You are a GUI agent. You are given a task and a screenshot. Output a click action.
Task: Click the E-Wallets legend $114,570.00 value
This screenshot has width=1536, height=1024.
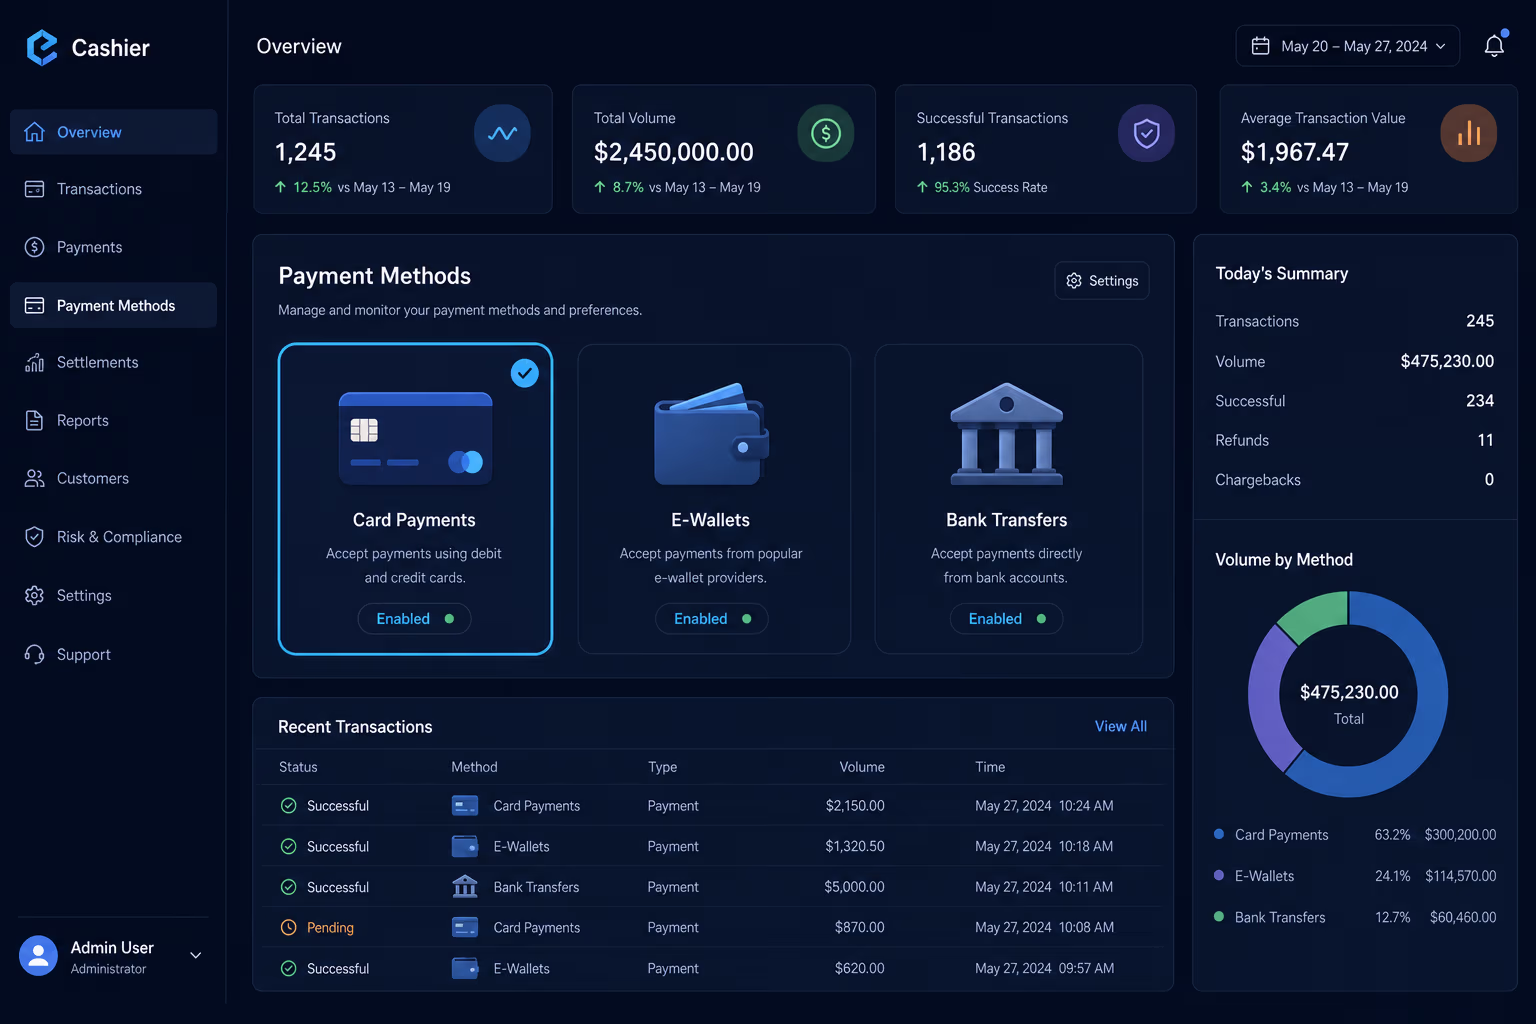pyautogui.click(x=1460, y=876)
